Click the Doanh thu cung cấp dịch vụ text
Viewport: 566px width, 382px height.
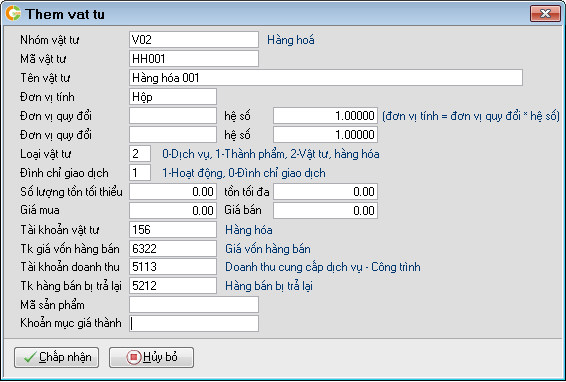[323, 267]
